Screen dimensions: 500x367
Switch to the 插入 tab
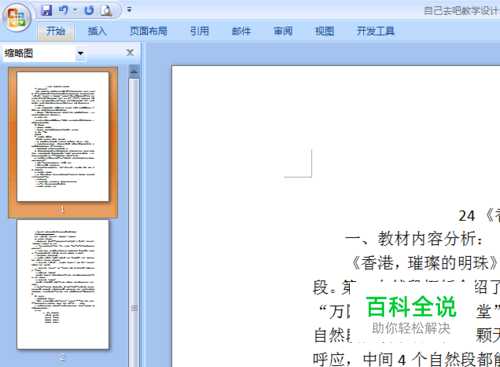coord(97,31)
